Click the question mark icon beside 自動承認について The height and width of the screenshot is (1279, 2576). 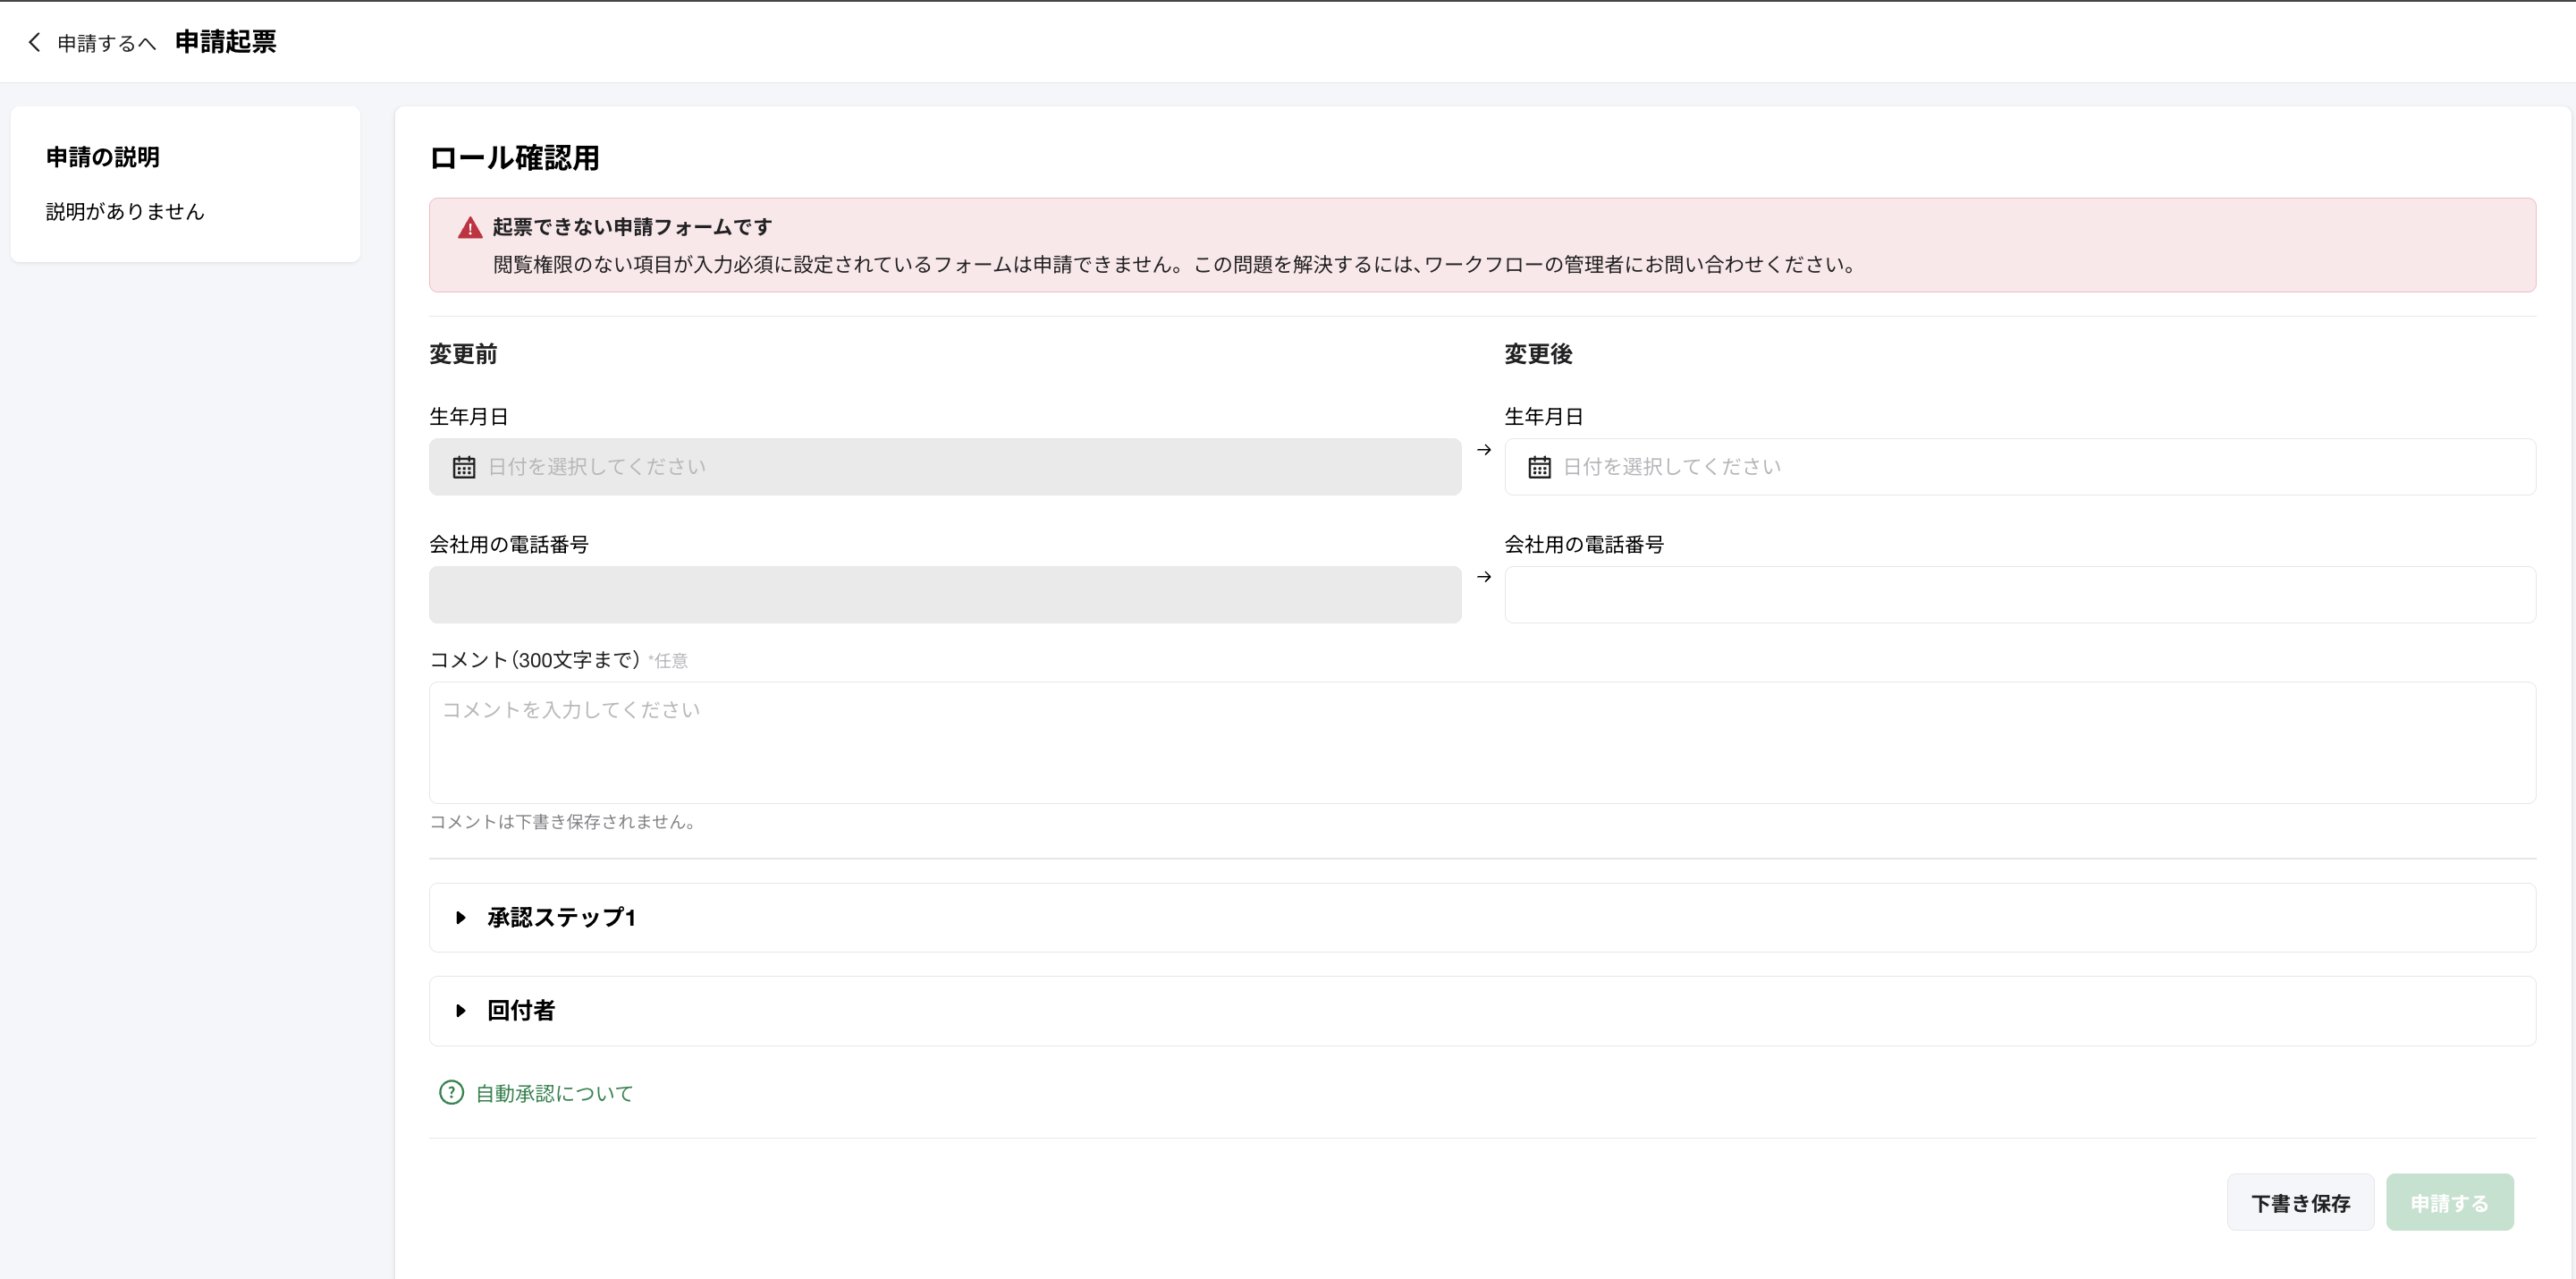451,1093
